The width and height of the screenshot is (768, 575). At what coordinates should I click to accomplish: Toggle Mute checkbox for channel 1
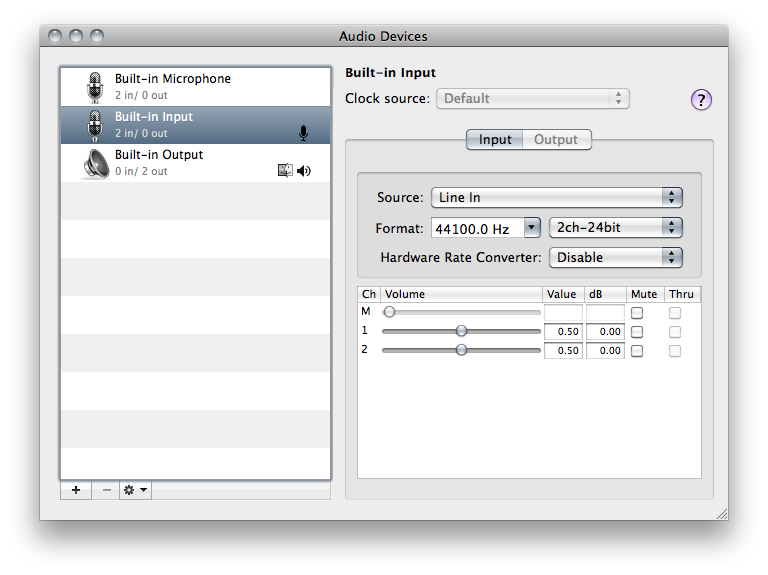coord(637,332)
